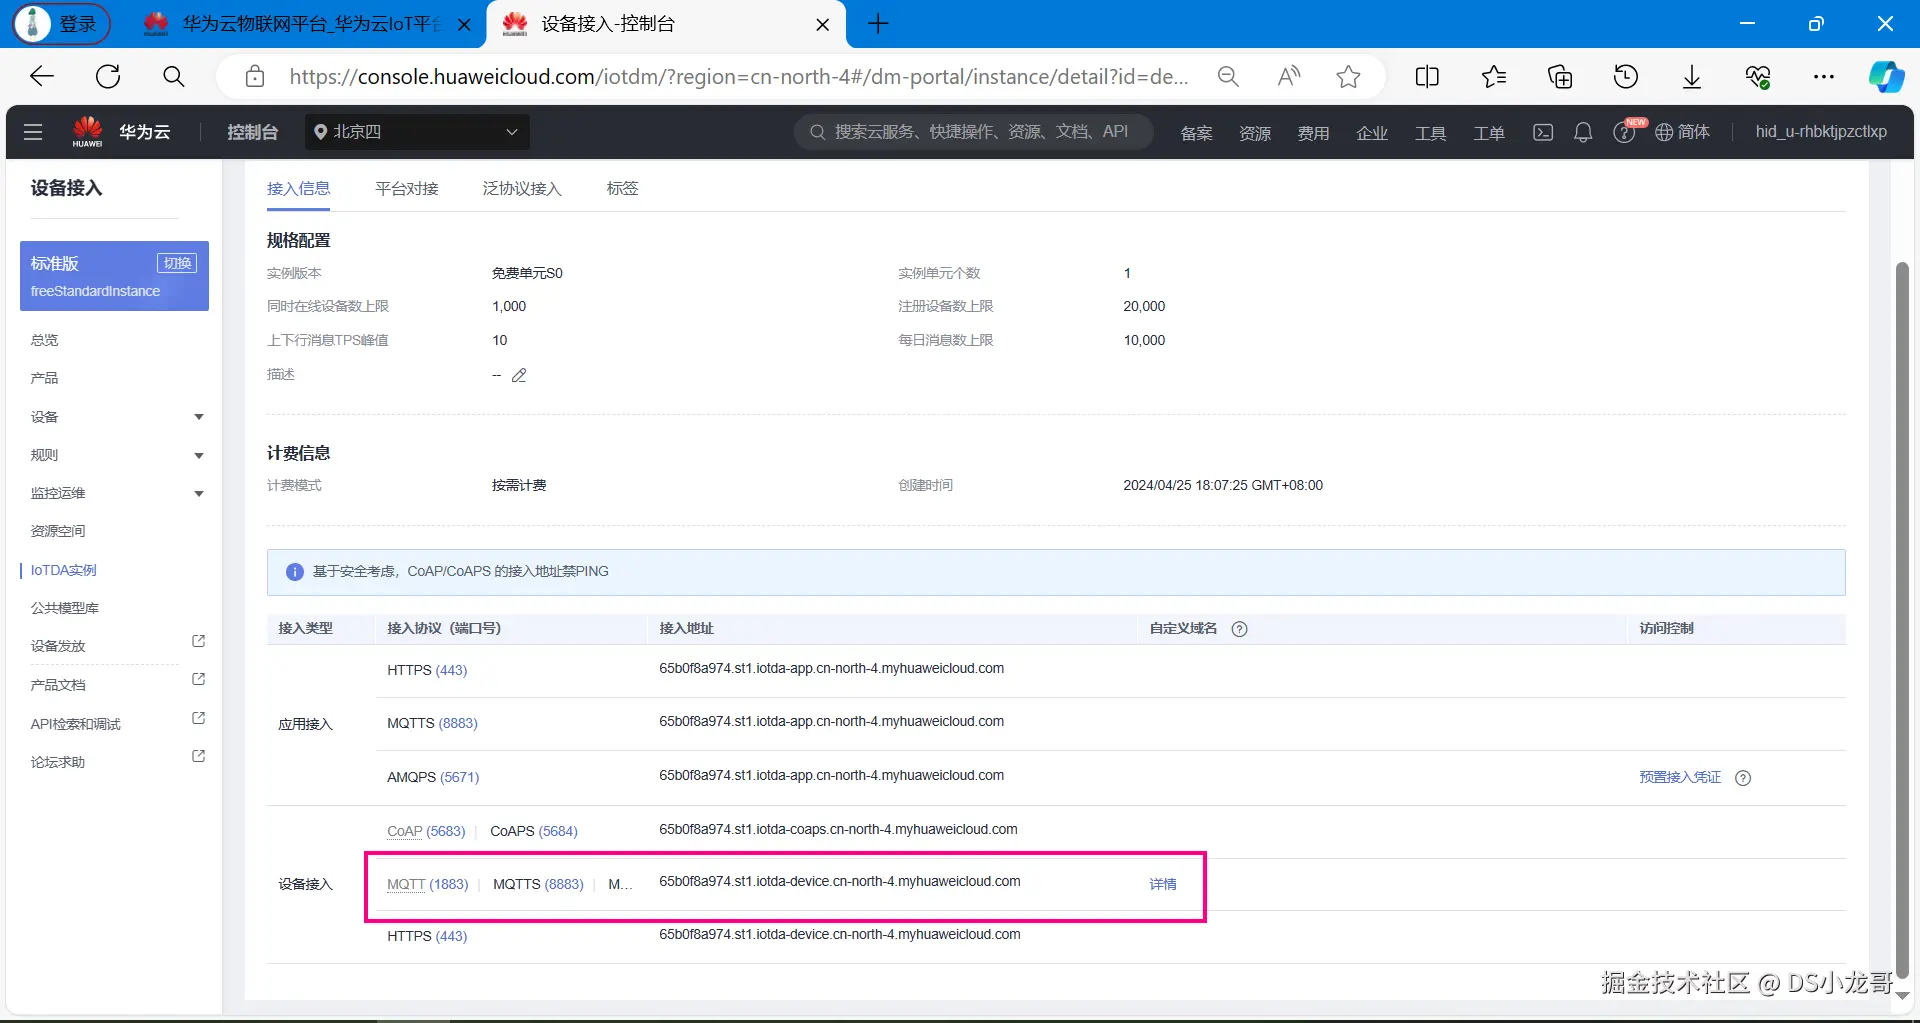
Task: Expand the 规则 sidebar menu
Action: coord(115,455)
